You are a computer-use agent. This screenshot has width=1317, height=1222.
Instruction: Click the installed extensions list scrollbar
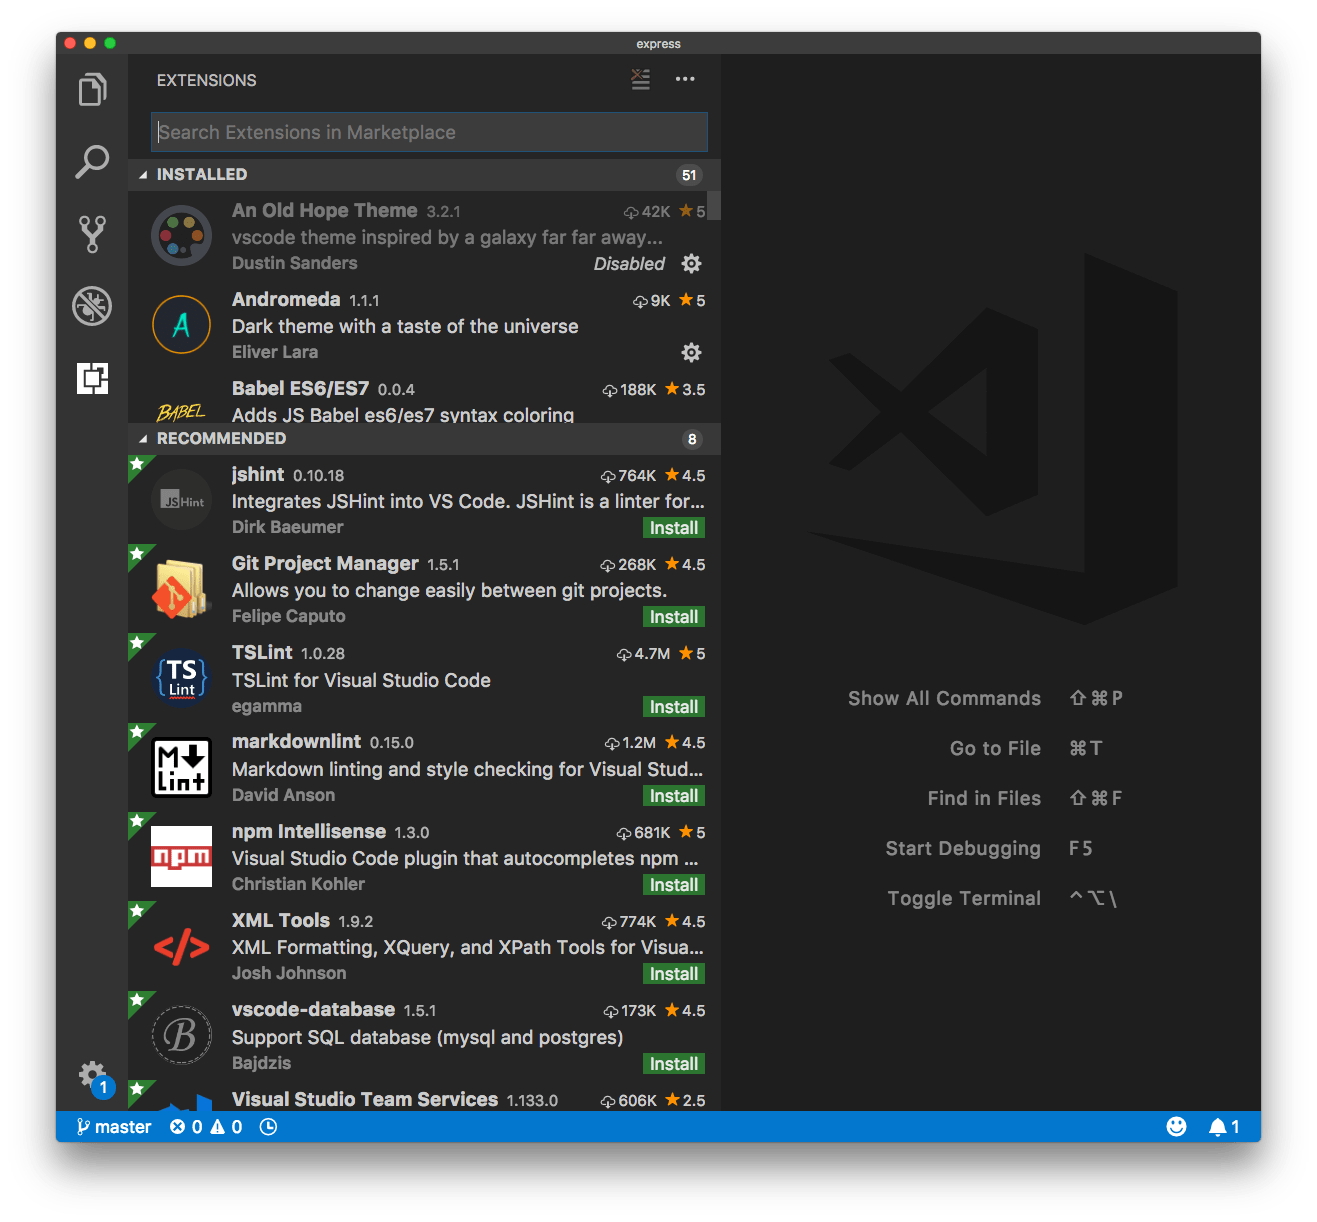pos(714,205)
